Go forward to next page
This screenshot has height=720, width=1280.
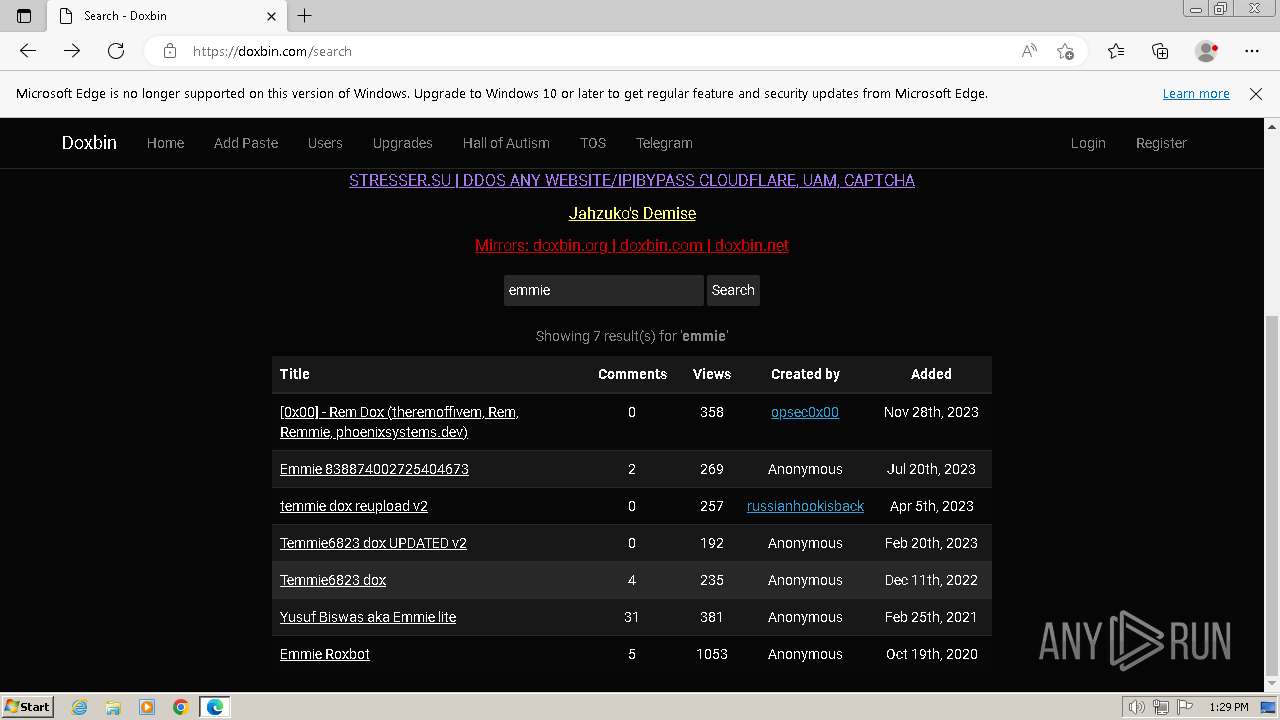point(72,51)
